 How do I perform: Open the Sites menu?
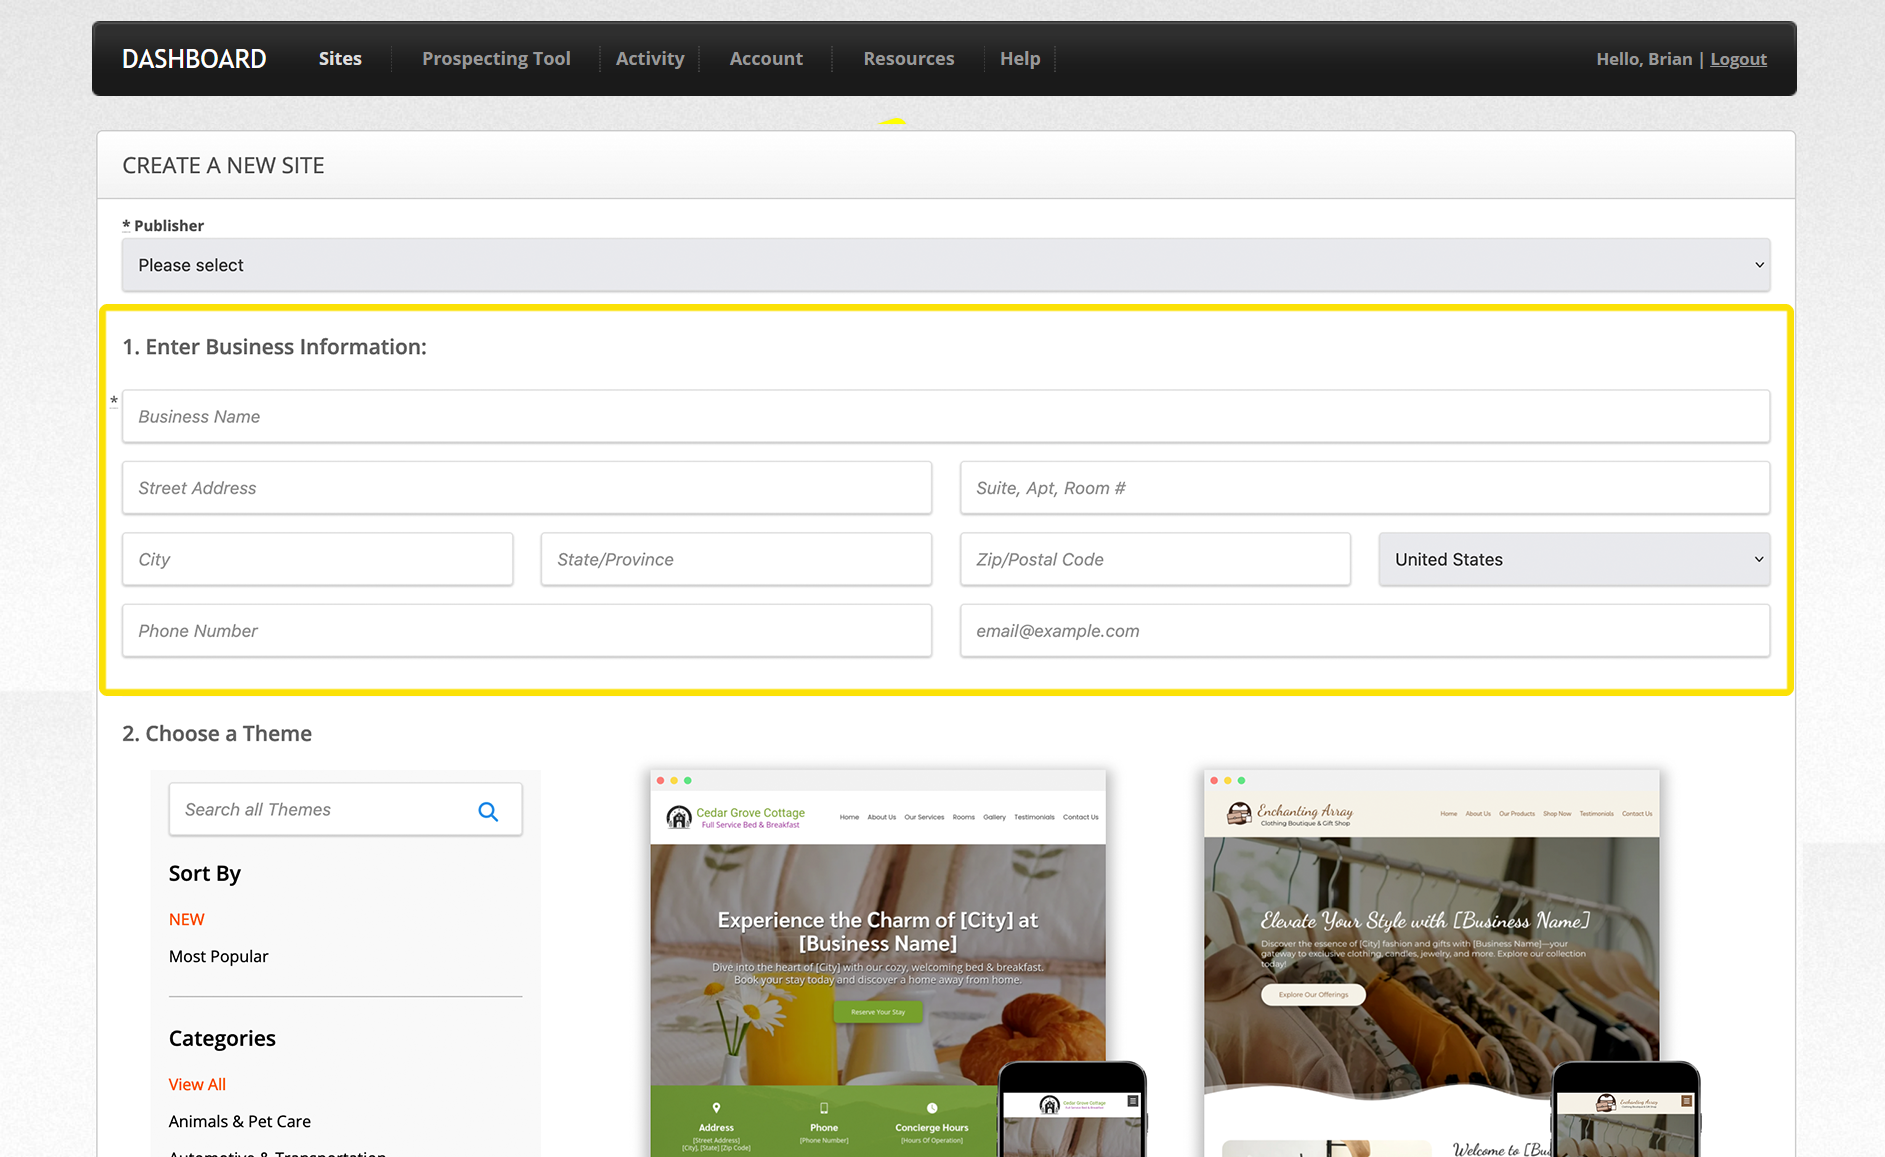tap(340, 59)
